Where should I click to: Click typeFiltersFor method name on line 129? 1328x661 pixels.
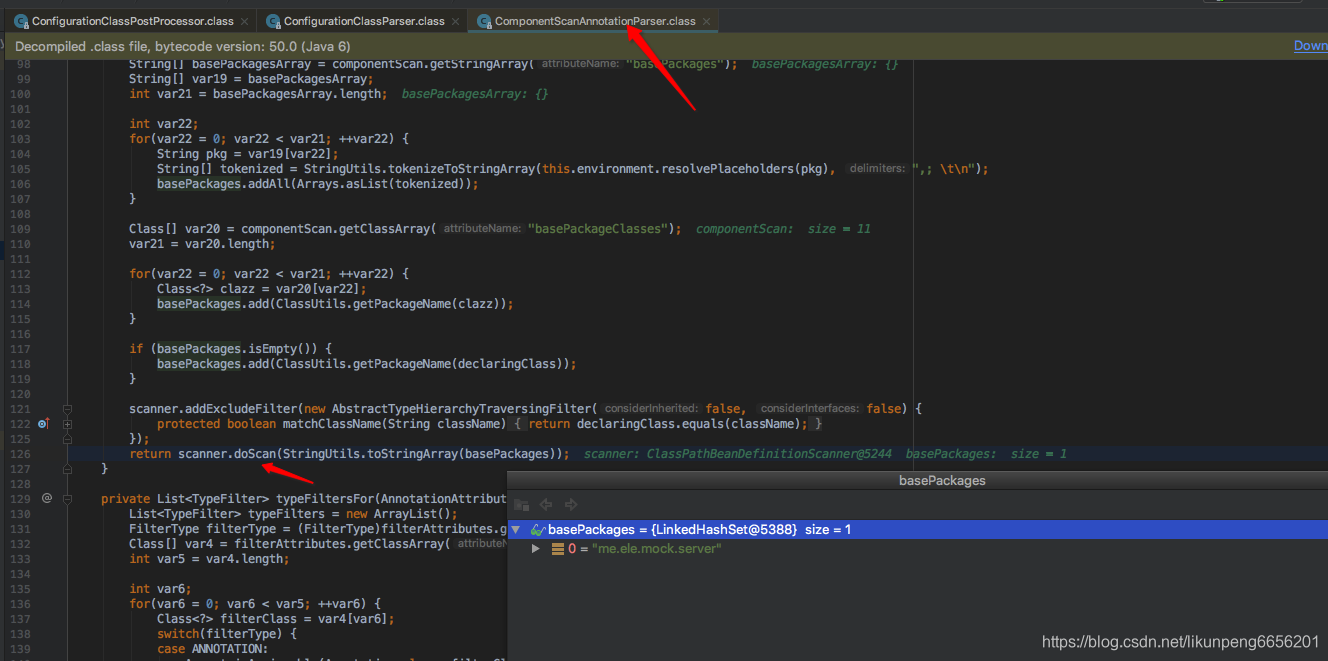(x=324, y=498)
